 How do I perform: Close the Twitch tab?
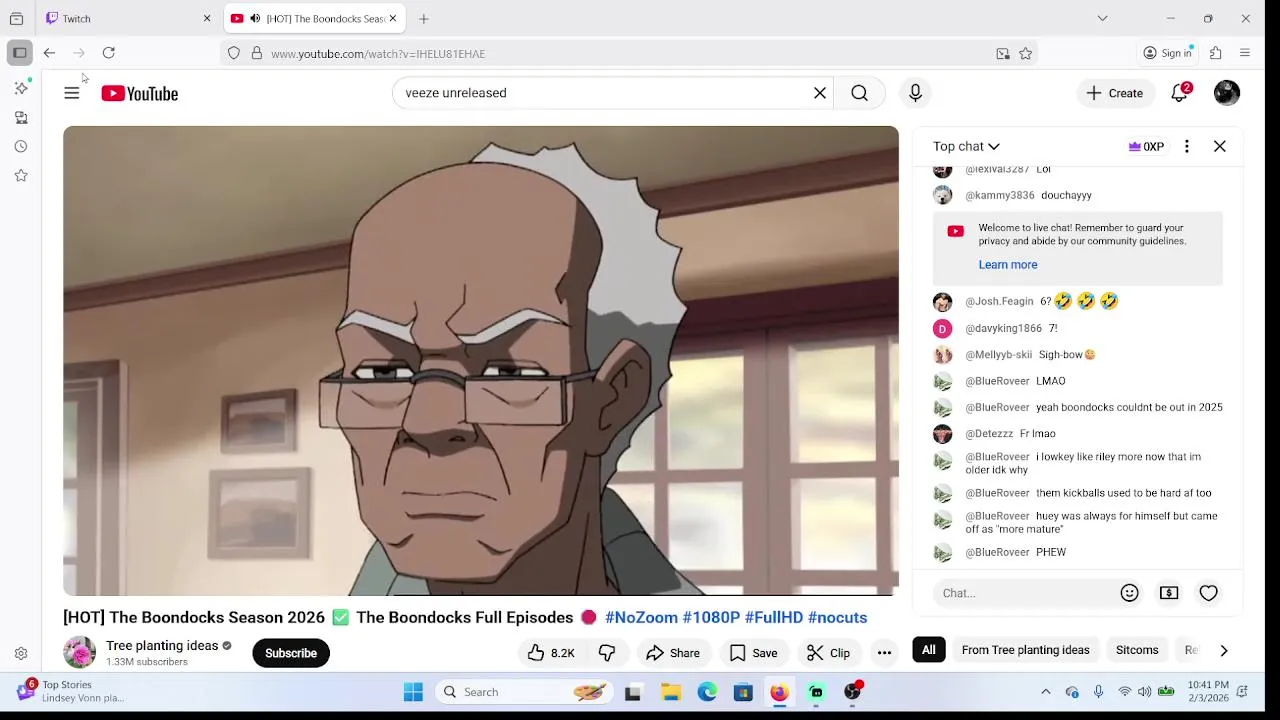pyautogui.click(x=207, y=18)
